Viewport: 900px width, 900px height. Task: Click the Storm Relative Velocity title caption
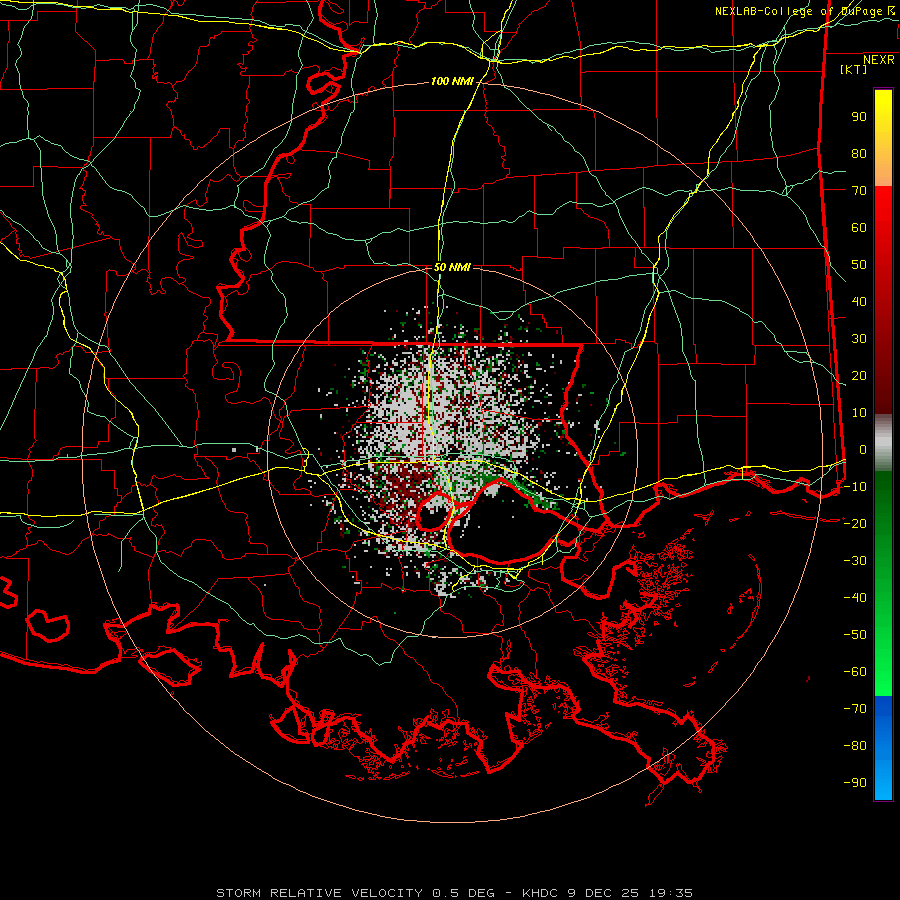(454, 893)
